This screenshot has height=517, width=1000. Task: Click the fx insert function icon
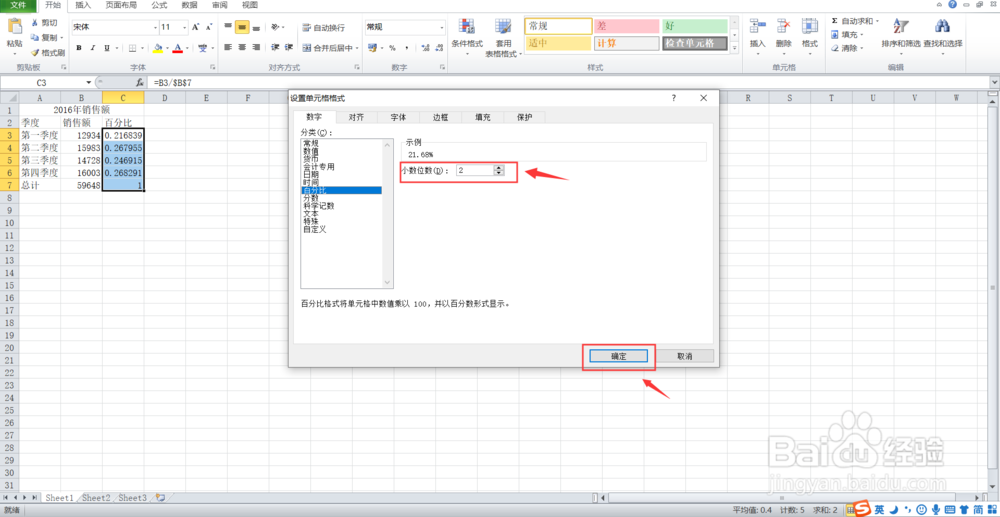tap(139, 83)
